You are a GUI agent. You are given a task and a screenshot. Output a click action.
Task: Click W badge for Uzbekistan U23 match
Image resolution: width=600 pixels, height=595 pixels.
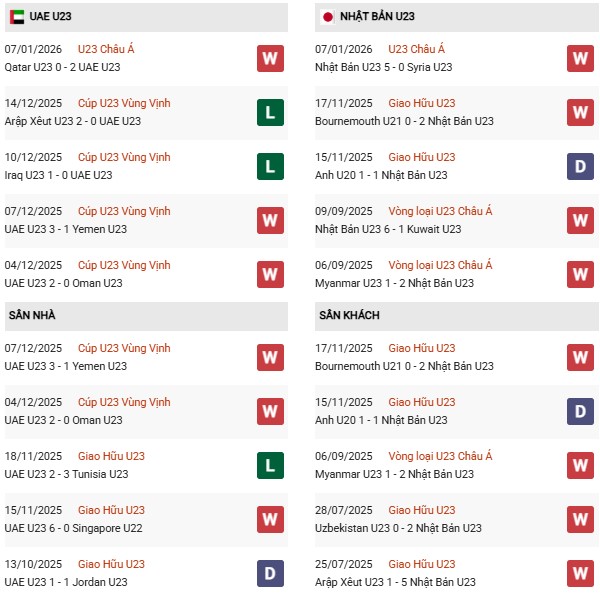coord(580,519)
